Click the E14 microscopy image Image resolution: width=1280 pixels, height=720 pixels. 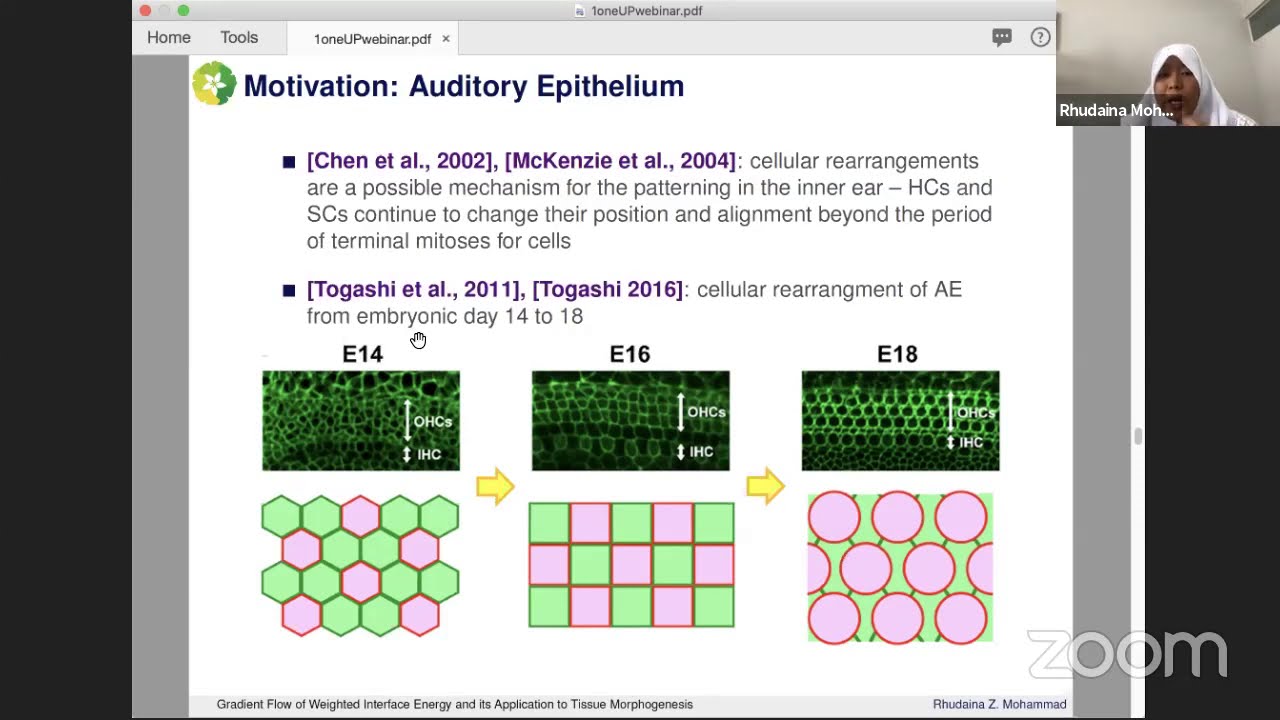[361, 420]
